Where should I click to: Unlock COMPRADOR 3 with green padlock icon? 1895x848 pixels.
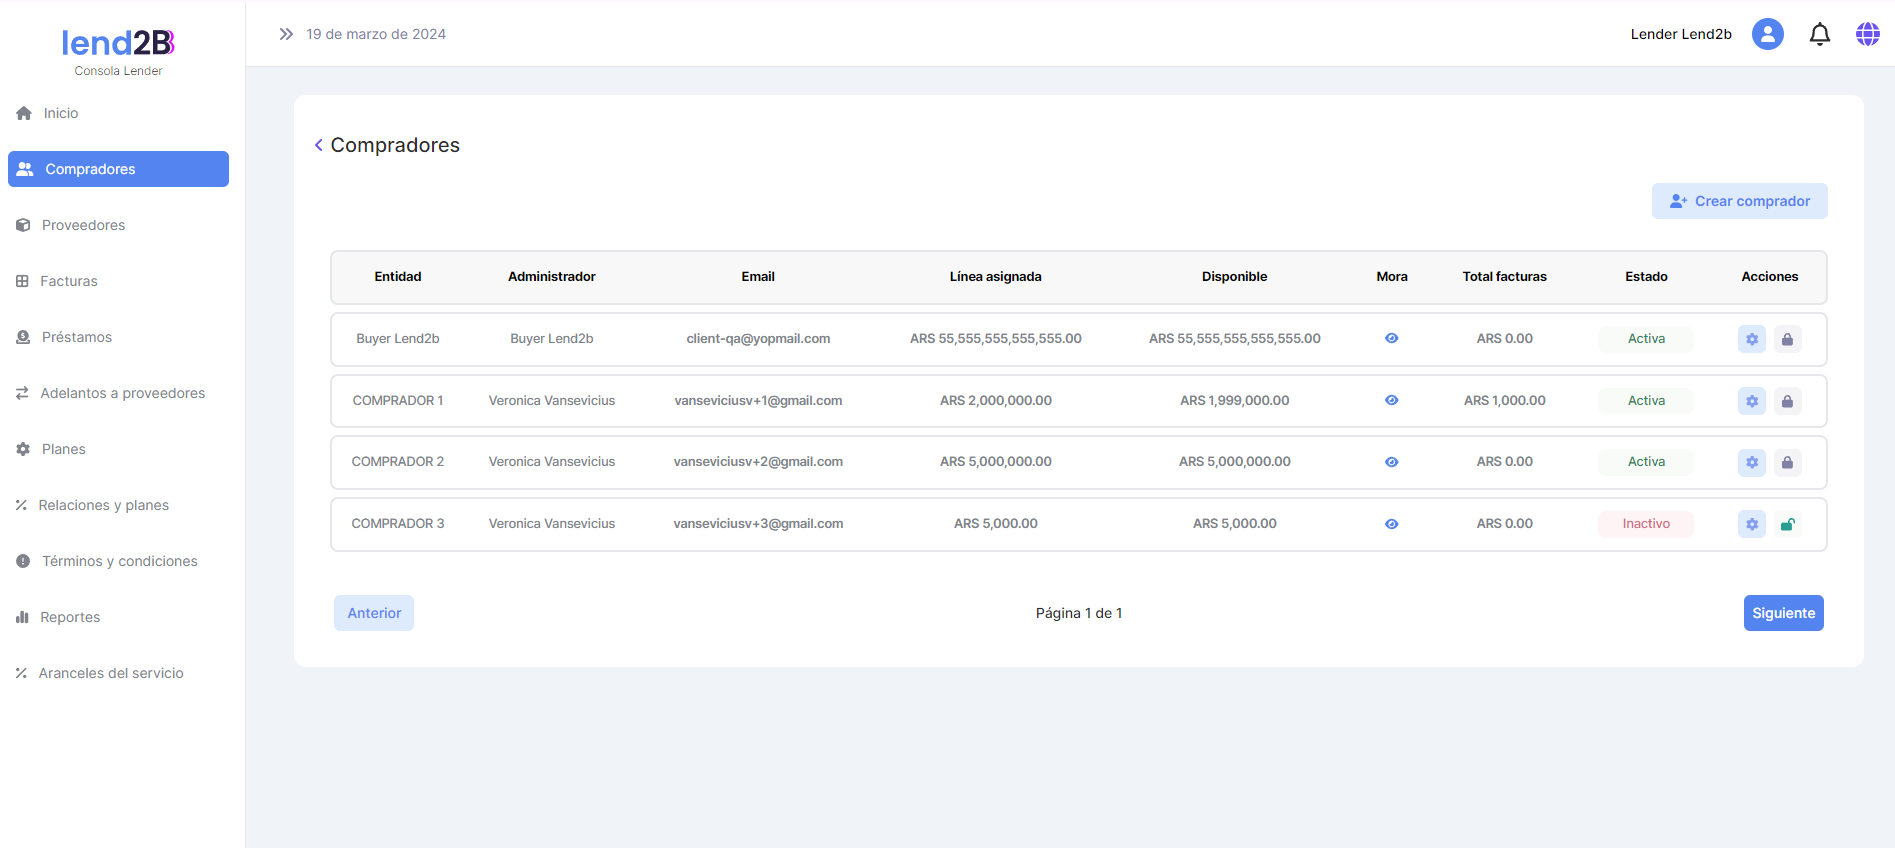[x=1787, y=524]
